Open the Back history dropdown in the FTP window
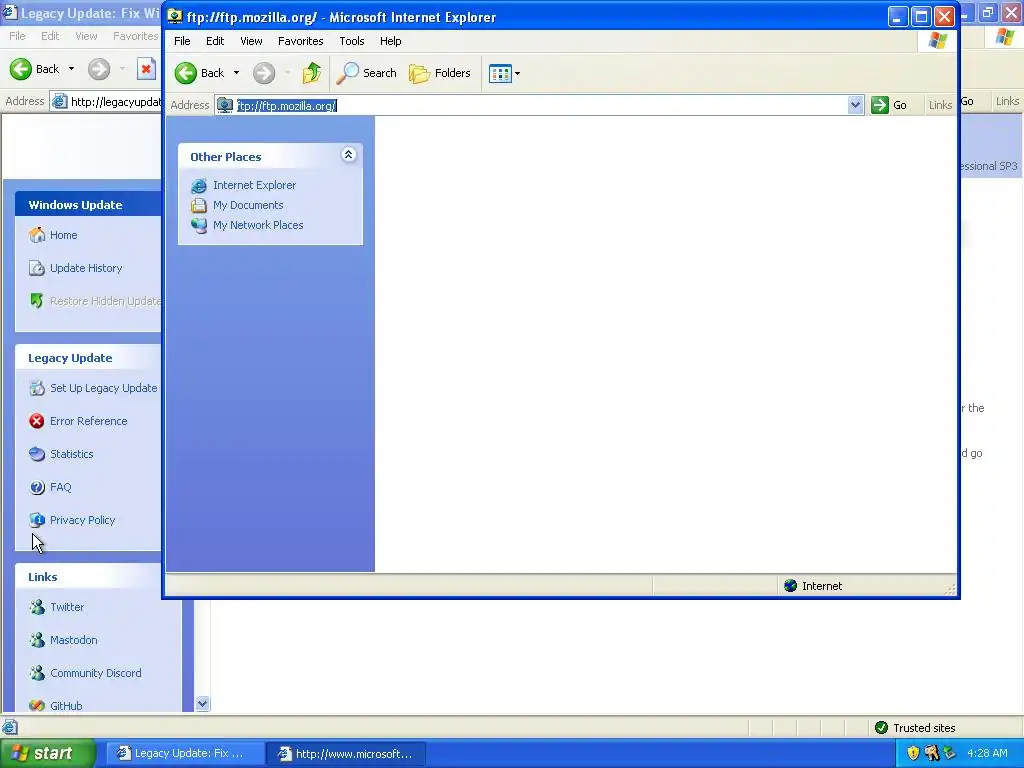This screenshot has height=768, width=1024. click(x=236, y=73)
